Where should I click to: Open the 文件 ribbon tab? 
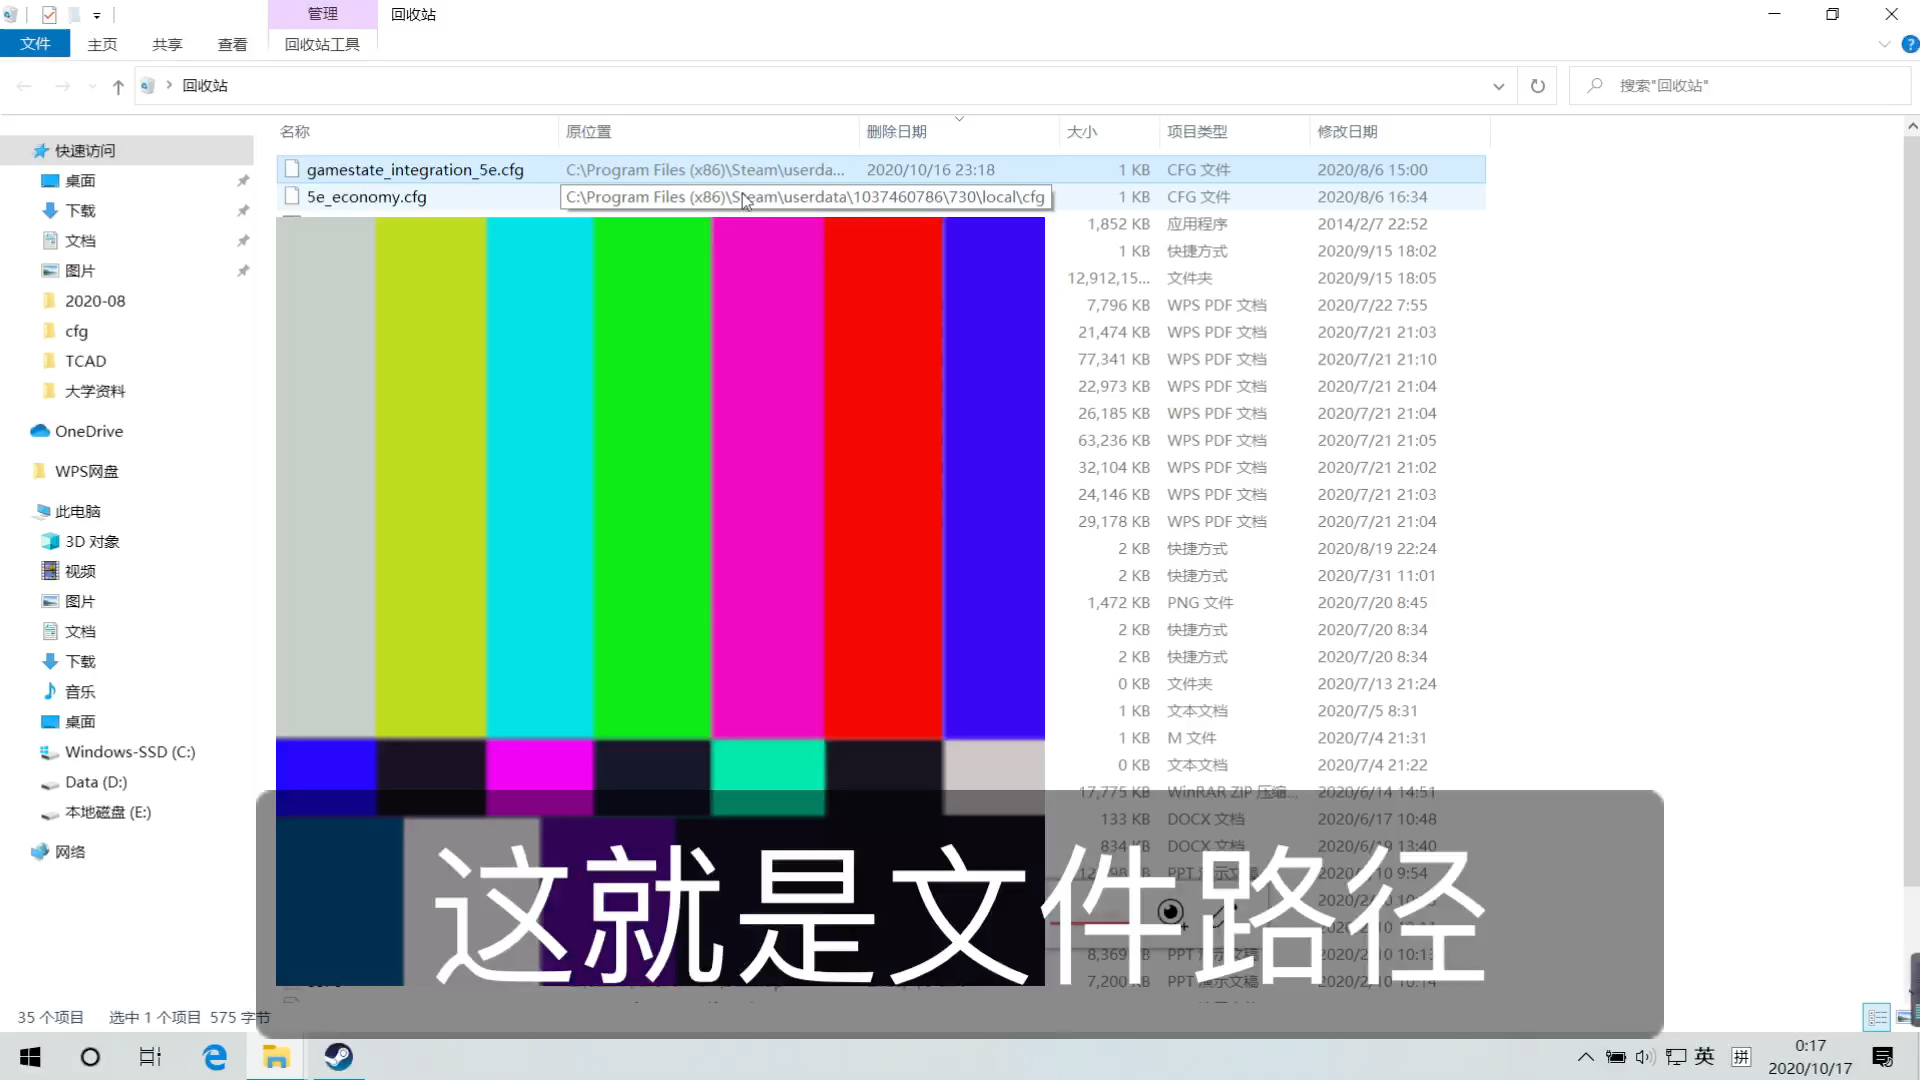35,44
